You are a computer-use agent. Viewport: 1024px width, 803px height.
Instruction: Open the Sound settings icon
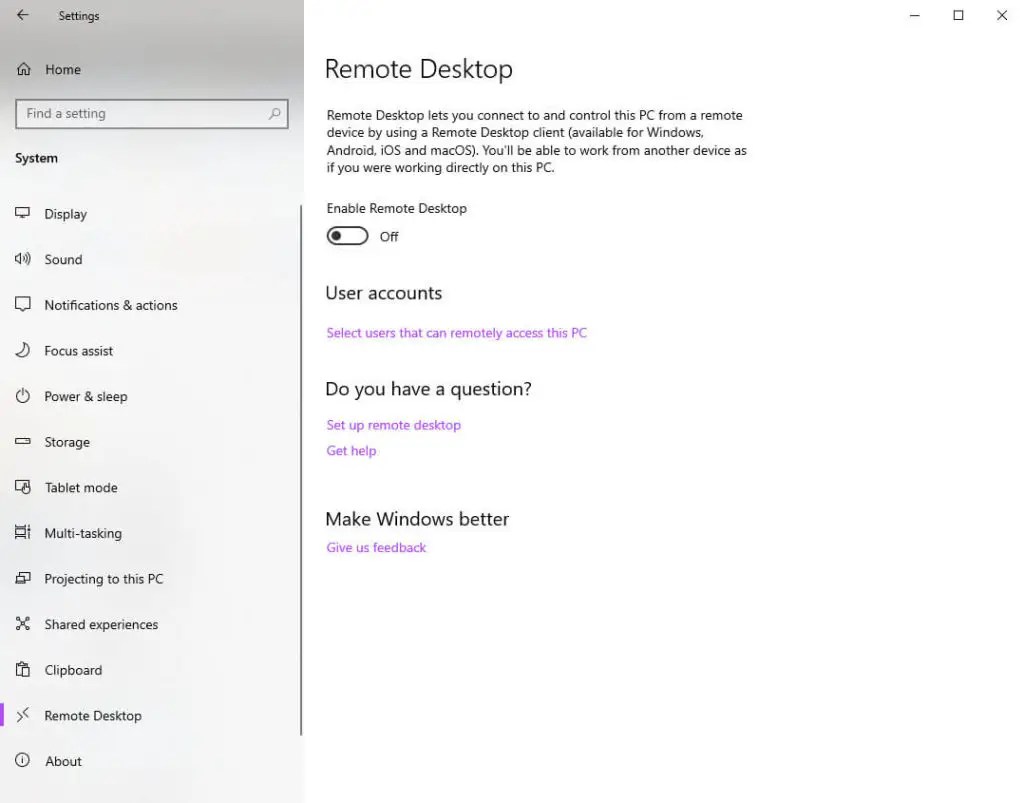(x=22, y=259)
